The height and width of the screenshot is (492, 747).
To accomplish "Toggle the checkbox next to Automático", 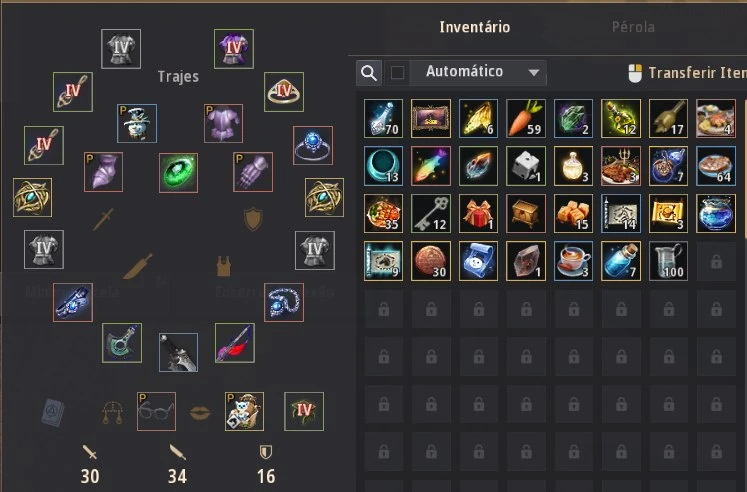I will pyautogui.click(x=397, y=73).
